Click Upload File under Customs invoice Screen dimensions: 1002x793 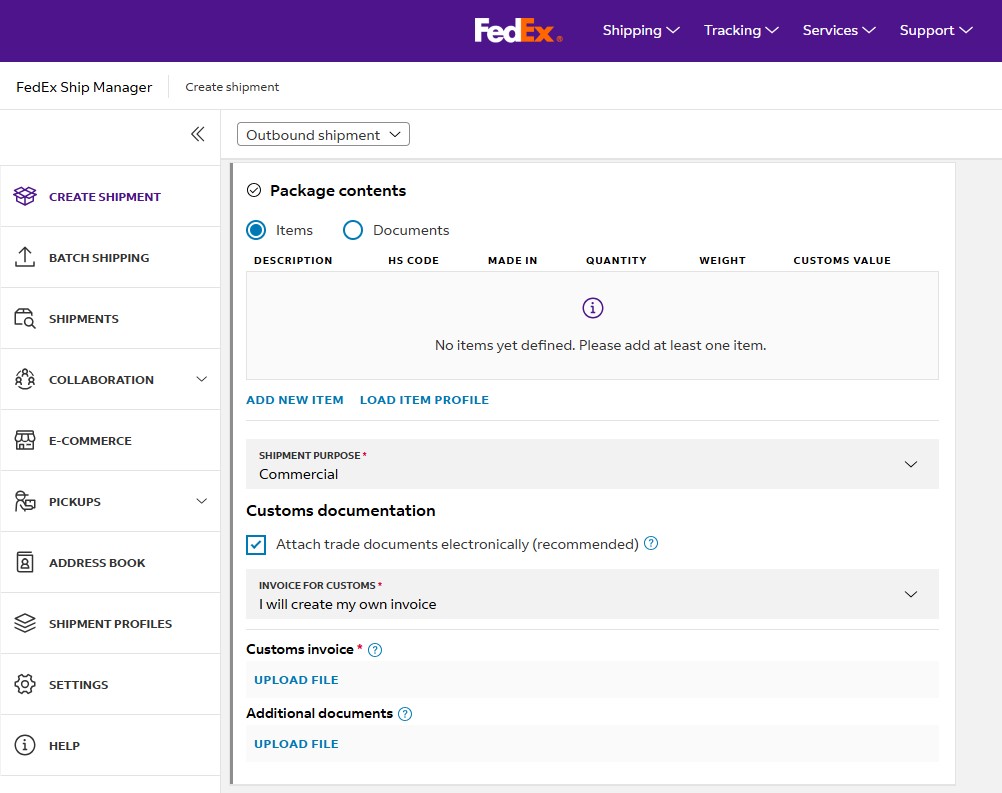297,680
